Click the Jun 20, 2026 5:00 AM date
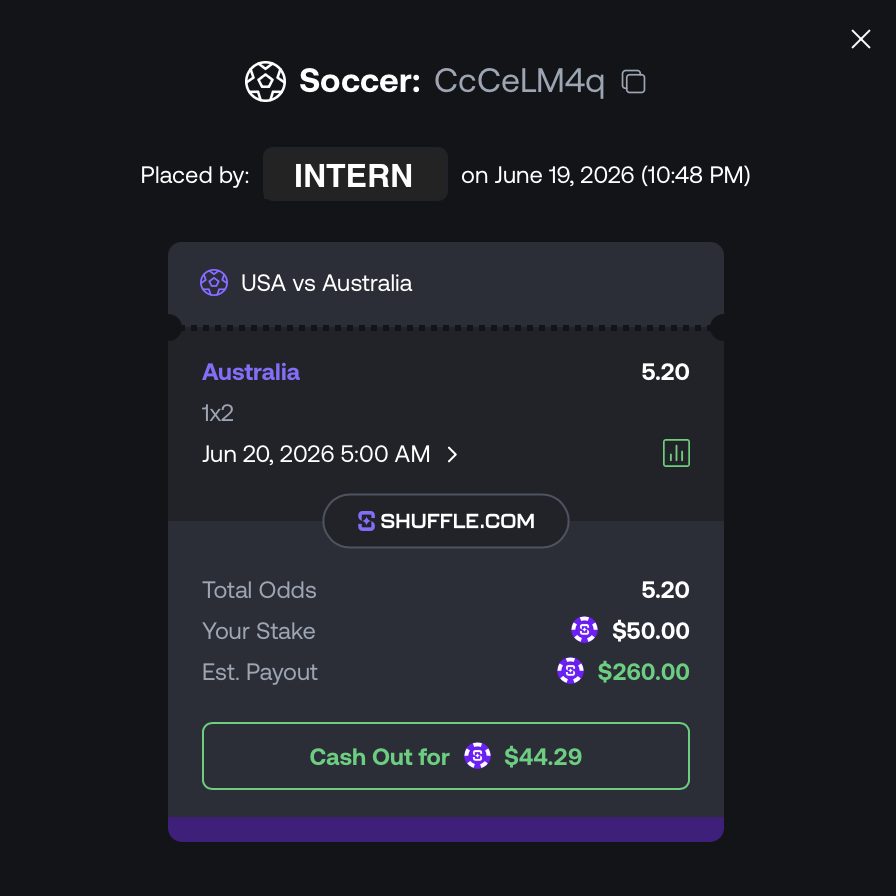This screenshot has height=896, width=896. tap(316, 454)
